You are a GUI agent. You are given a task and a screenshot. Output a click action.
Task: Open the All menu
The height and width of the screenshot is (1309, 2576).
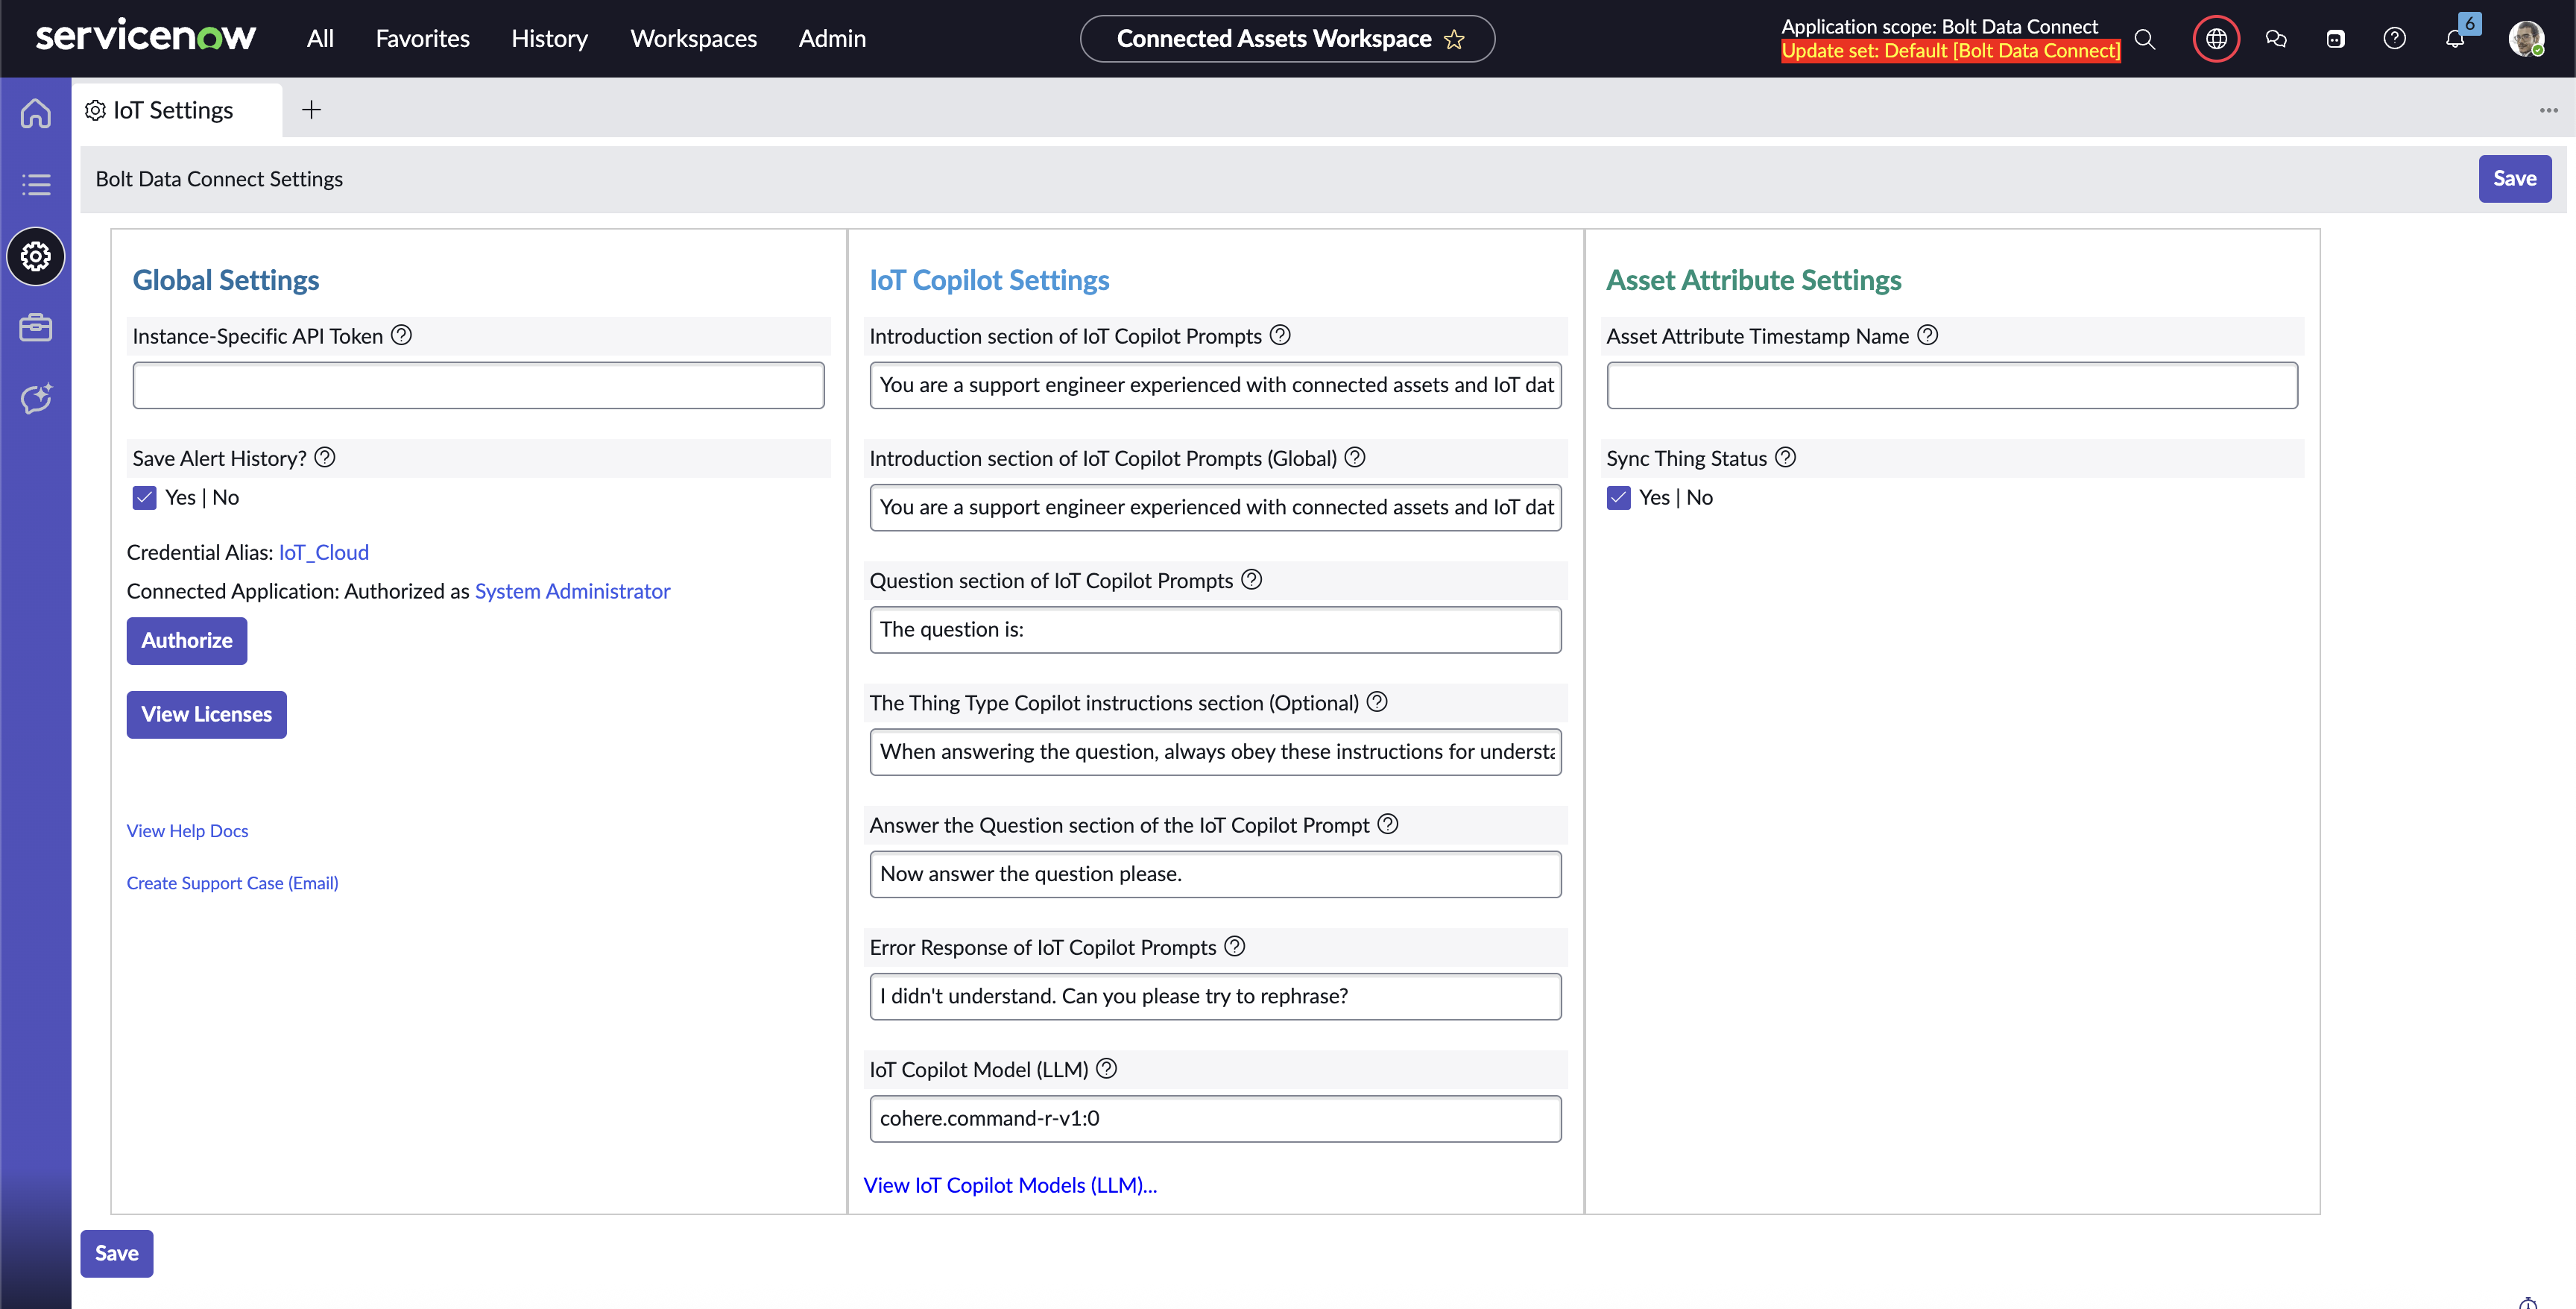click(320, 39)
